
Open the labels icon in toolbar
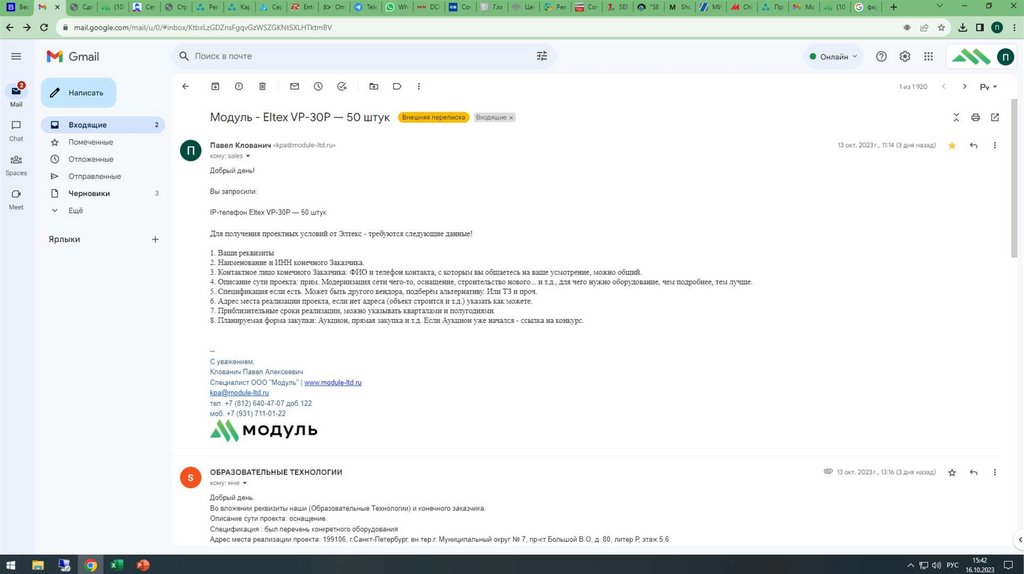click(x=397, y=86)
